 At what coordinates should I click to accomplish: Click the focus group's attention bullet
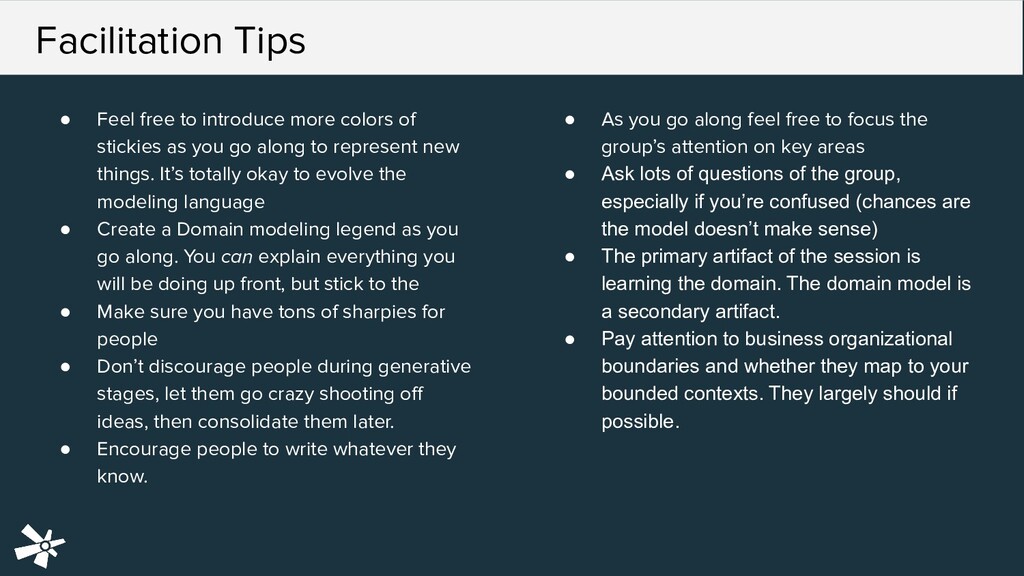(764, 133)
